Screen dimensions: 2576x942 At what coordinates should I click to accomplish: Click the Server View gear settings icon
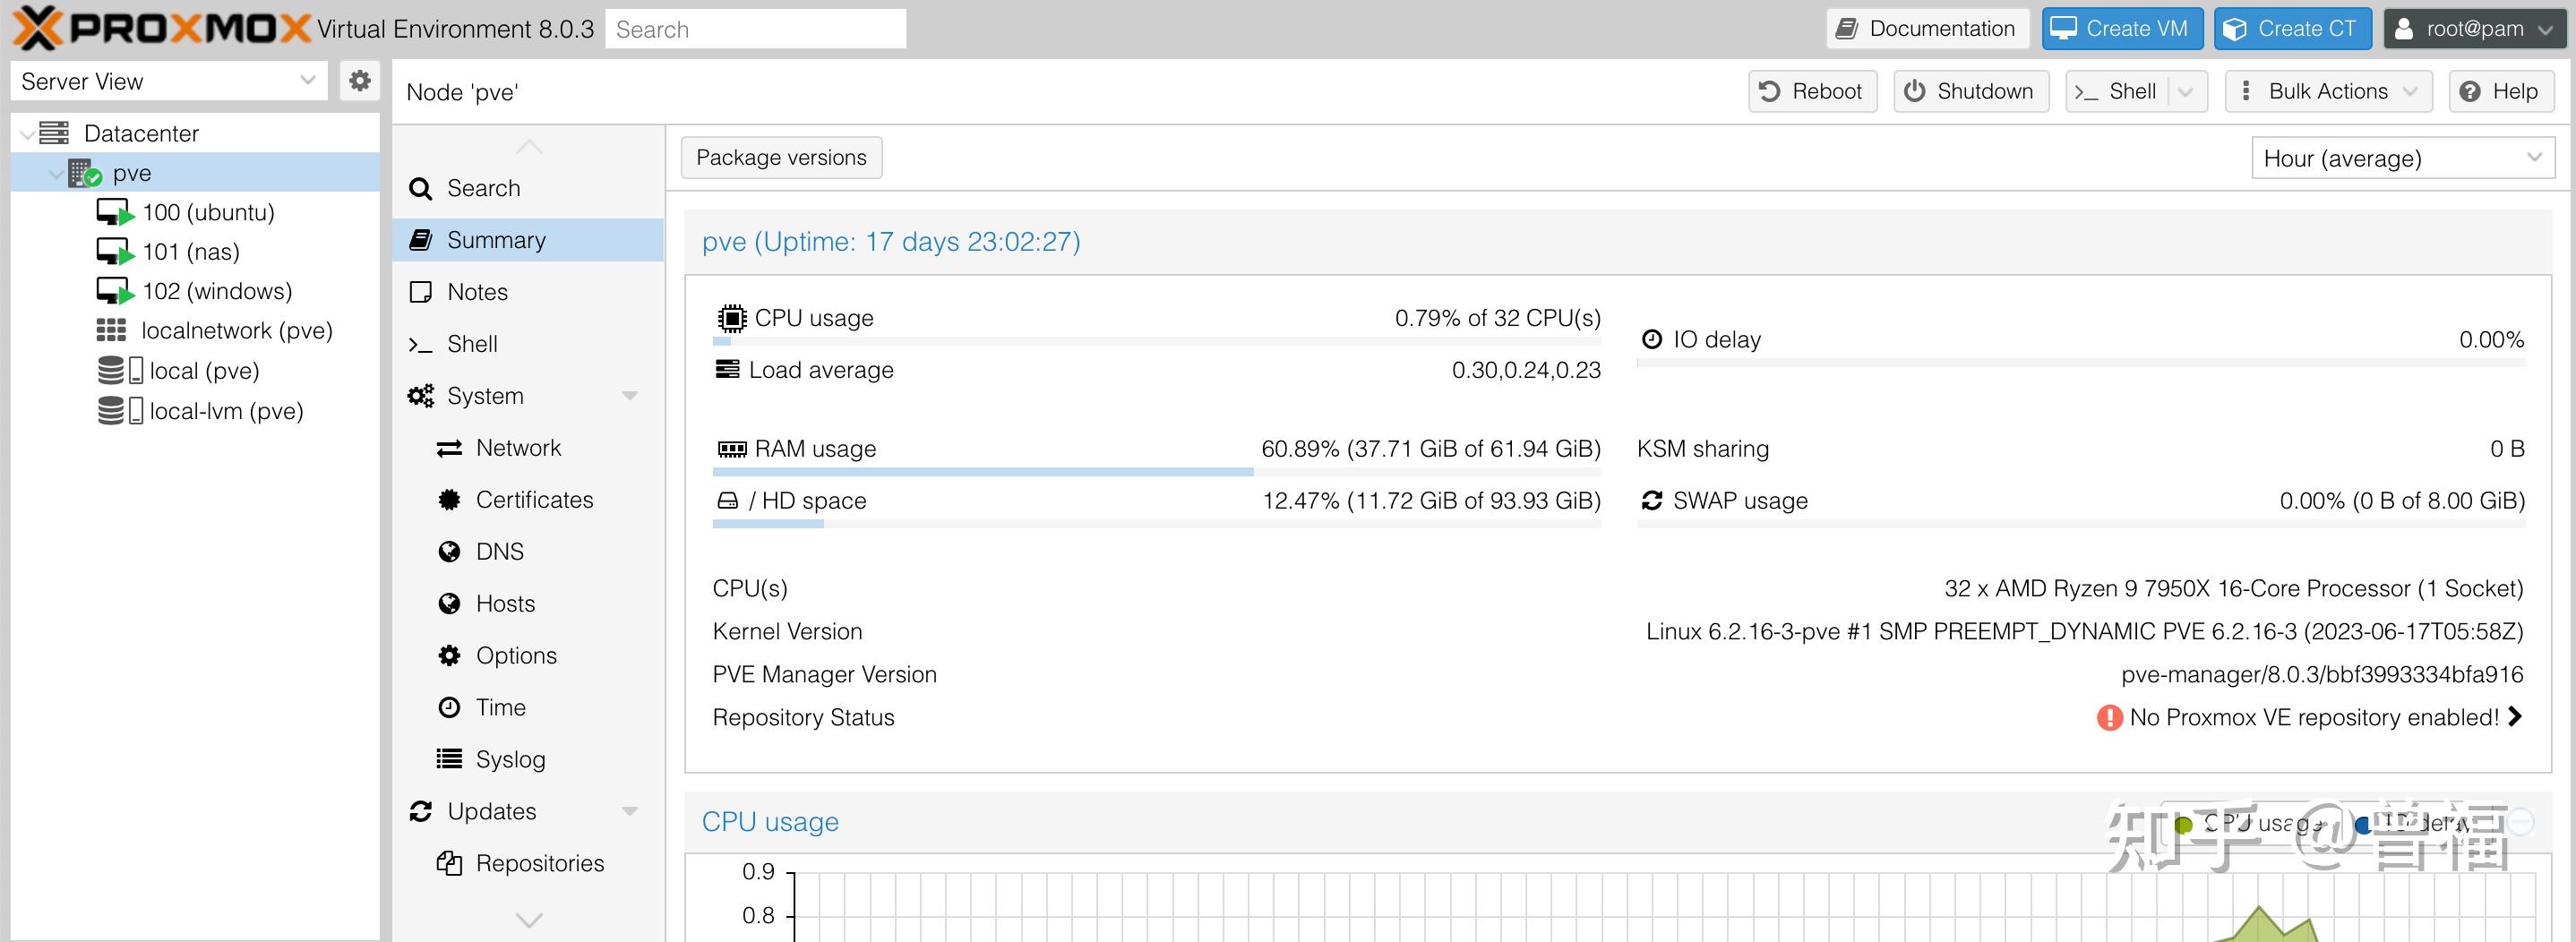click(x=359, y=80)
